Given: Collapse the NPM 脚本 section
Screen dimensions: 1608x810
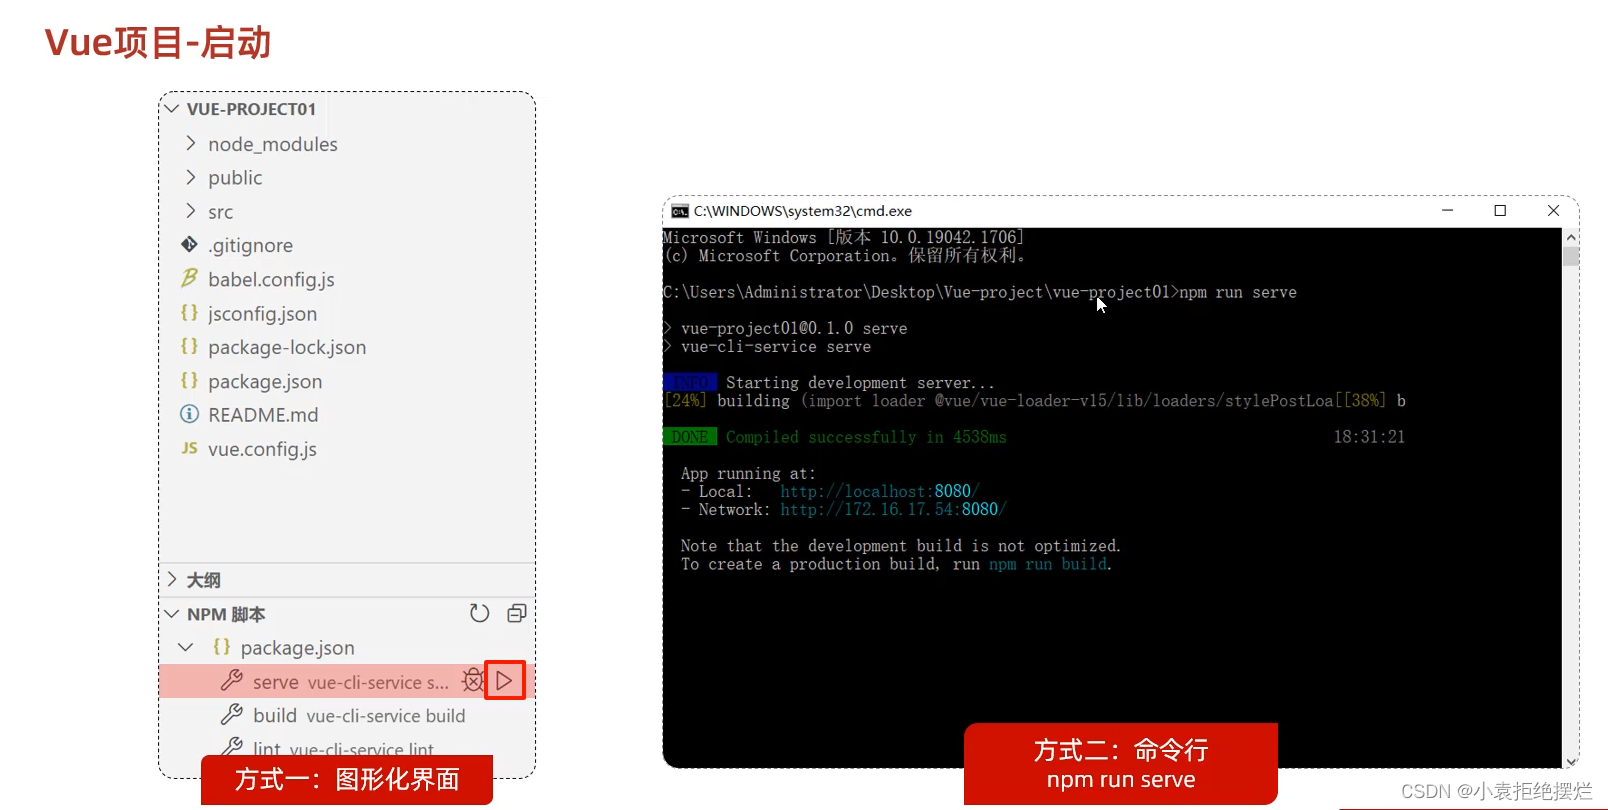Looking at the screenshot, I should pyautogui.click(x=172, y=613).
